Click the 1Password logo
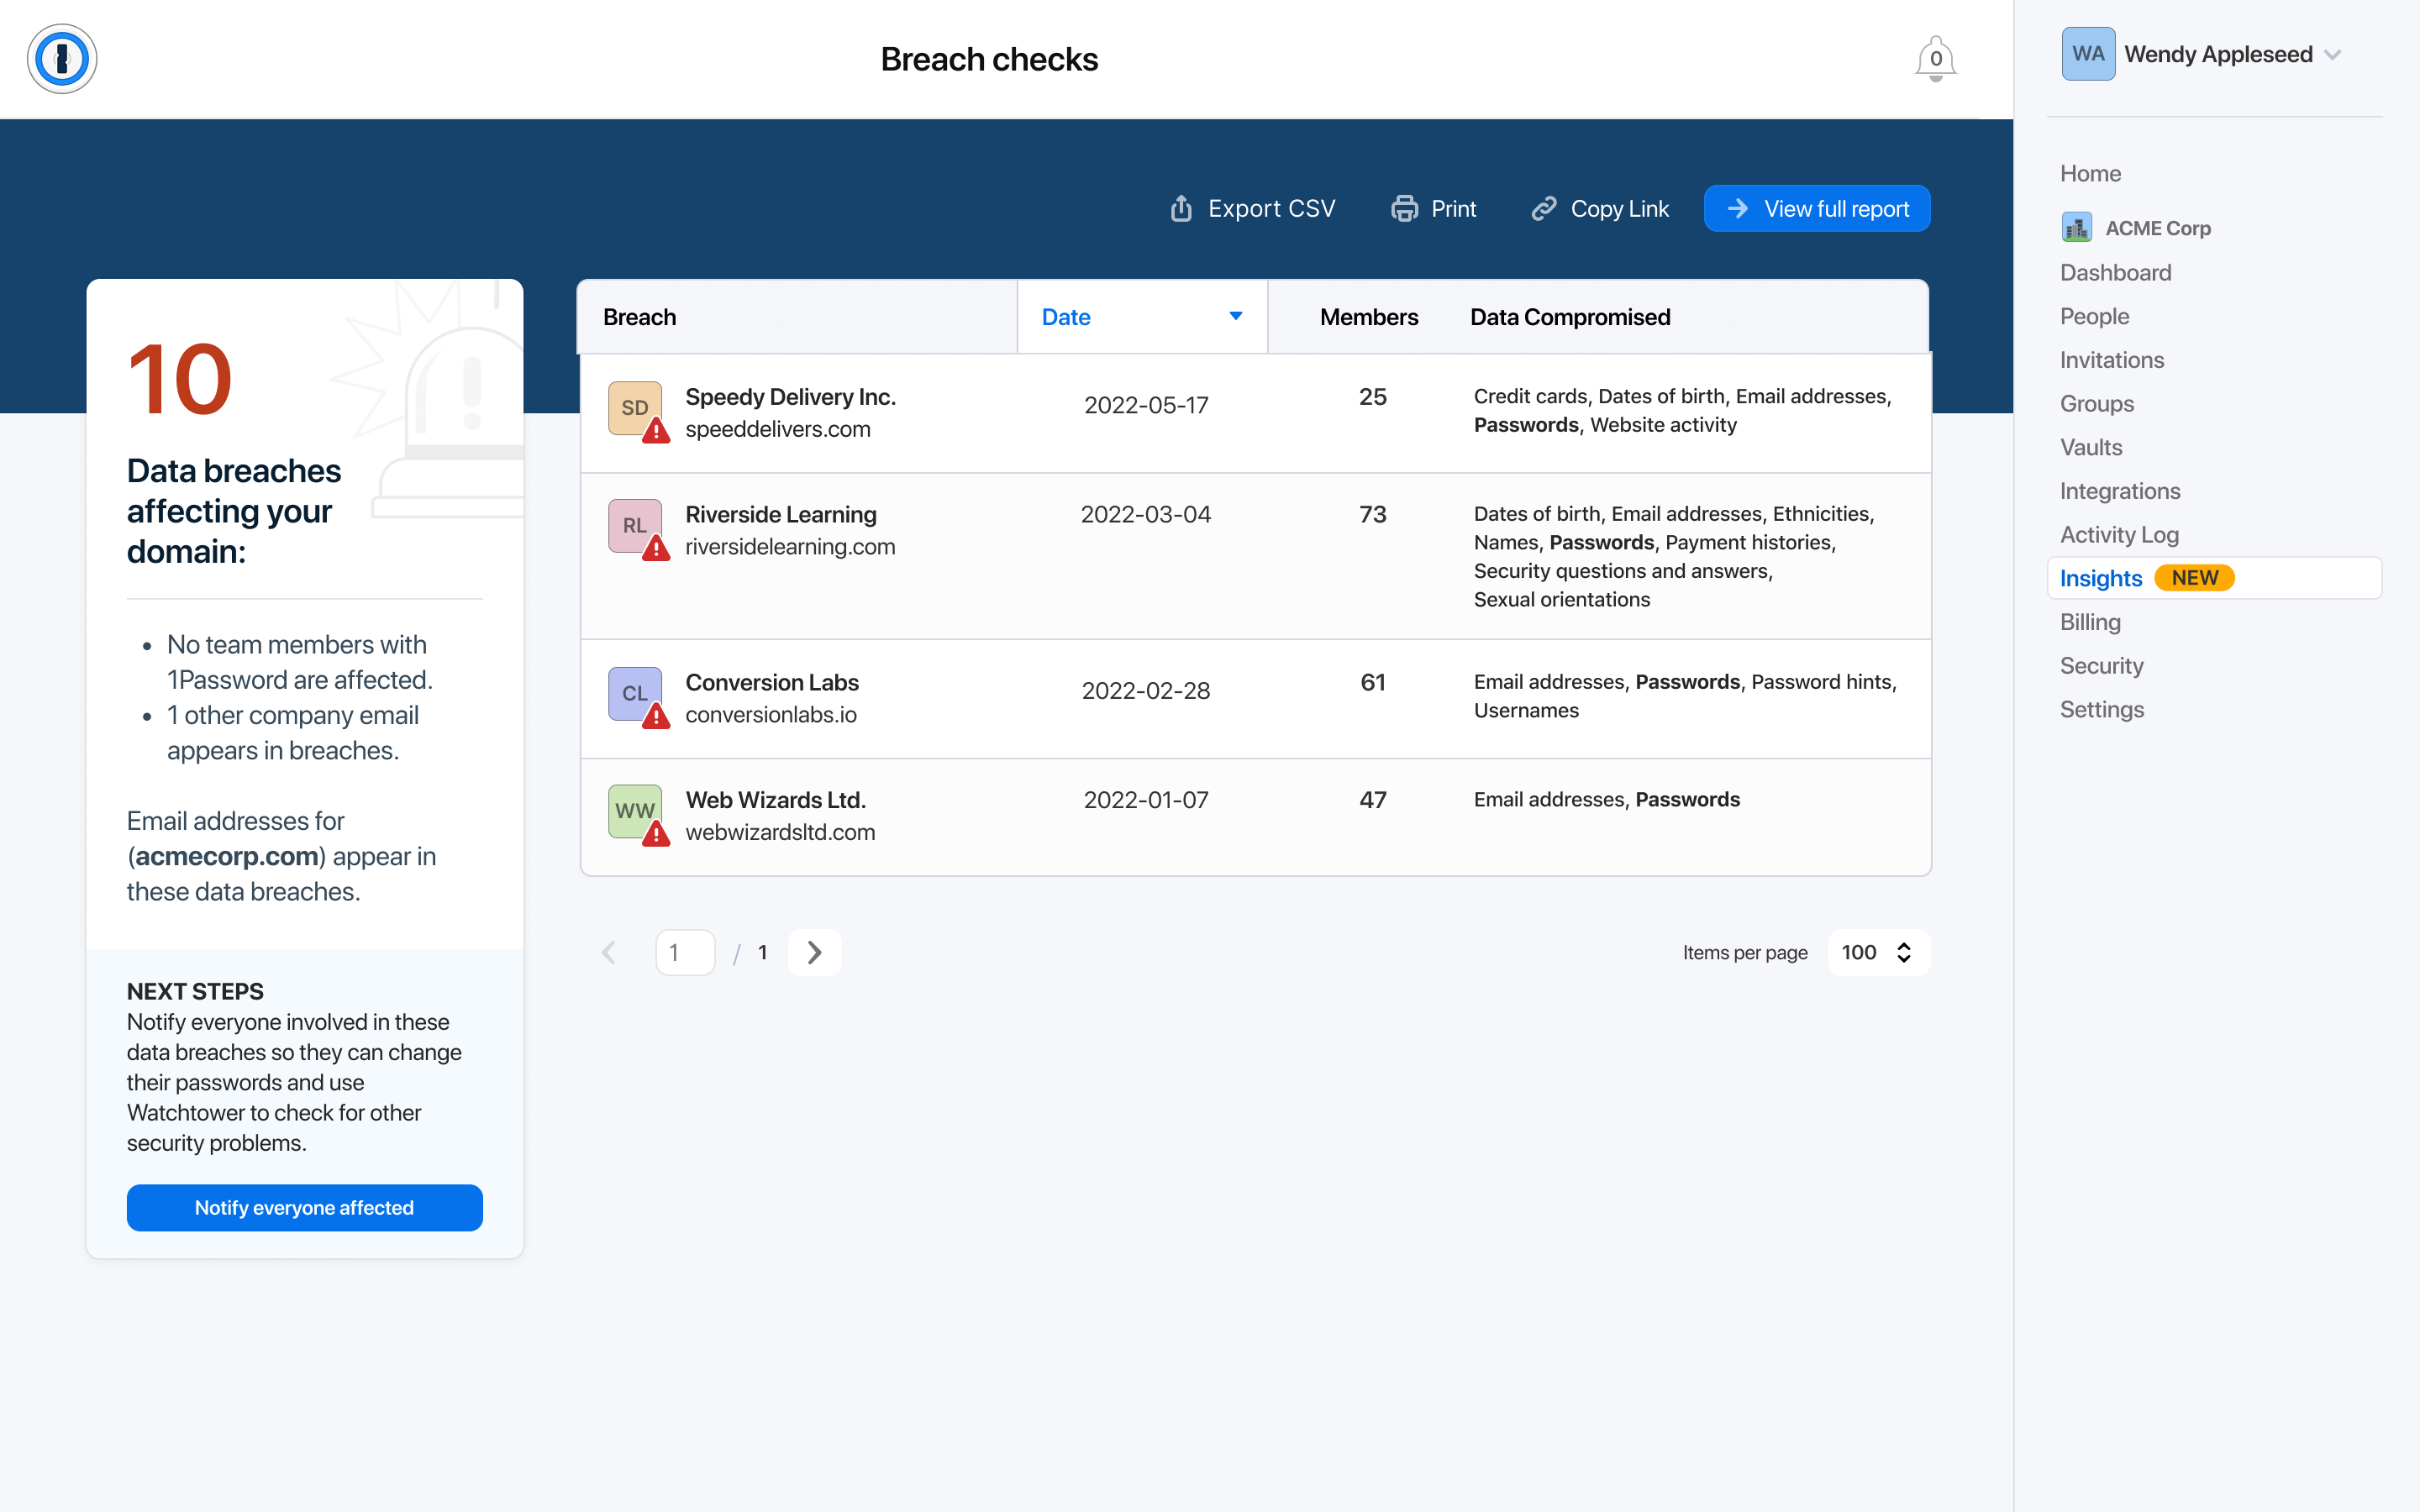This screenshot has height=1512, width=2420. point(63,59)
